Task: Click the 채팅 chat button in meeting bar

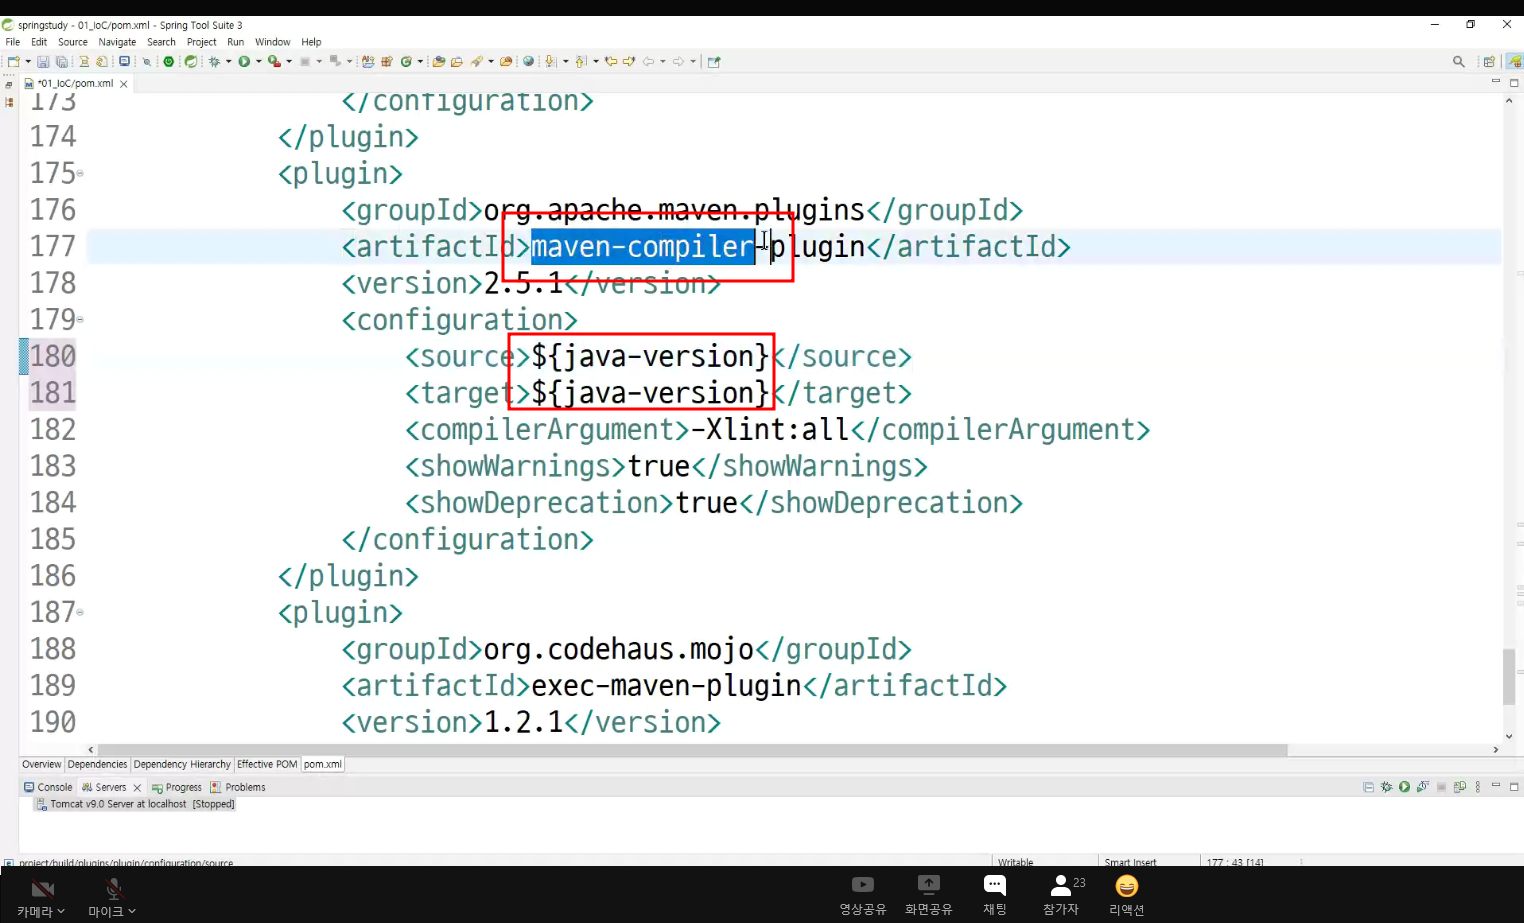Action: (995, 895)
